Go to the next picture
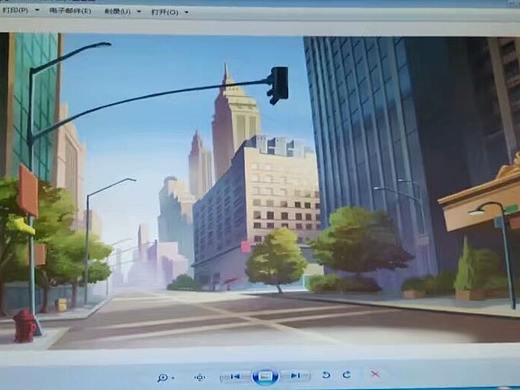This screenshot has height=390, width=520. (x=295, y=376)
